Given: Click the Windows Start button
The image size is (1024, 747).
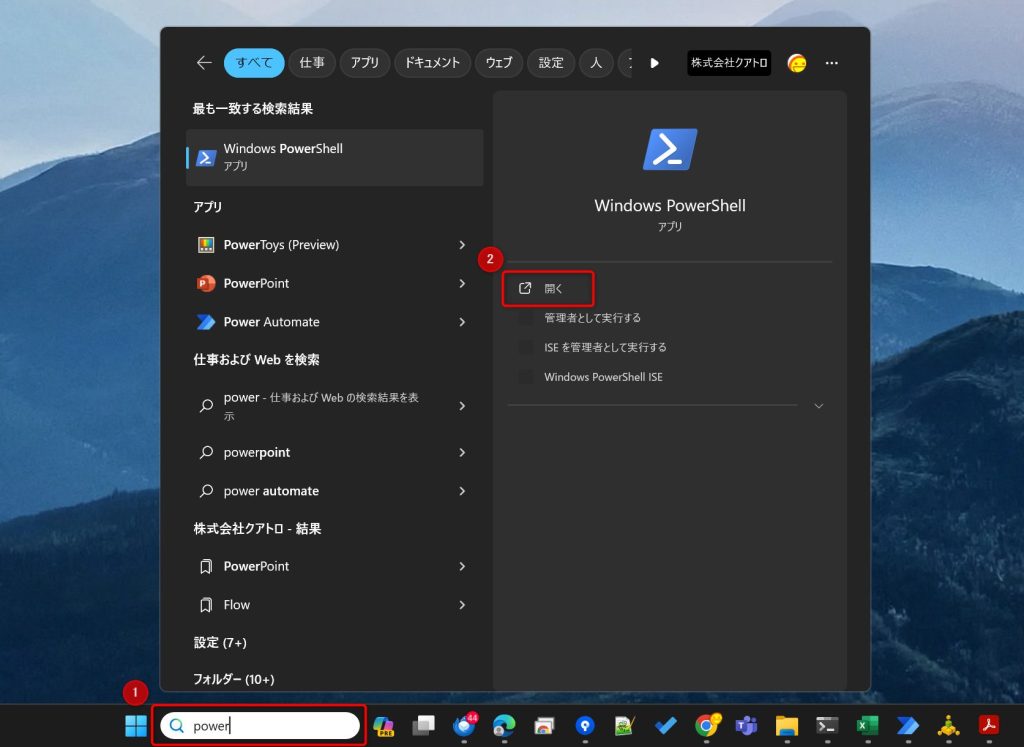Looking at the screenshot, I should point(136,725).
